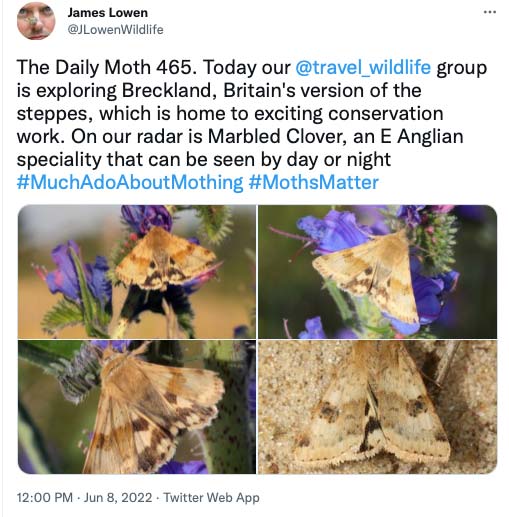View bottom-right moth on sand photo
The height and width of the screenshot is (517, 509).
click(378, 407)
